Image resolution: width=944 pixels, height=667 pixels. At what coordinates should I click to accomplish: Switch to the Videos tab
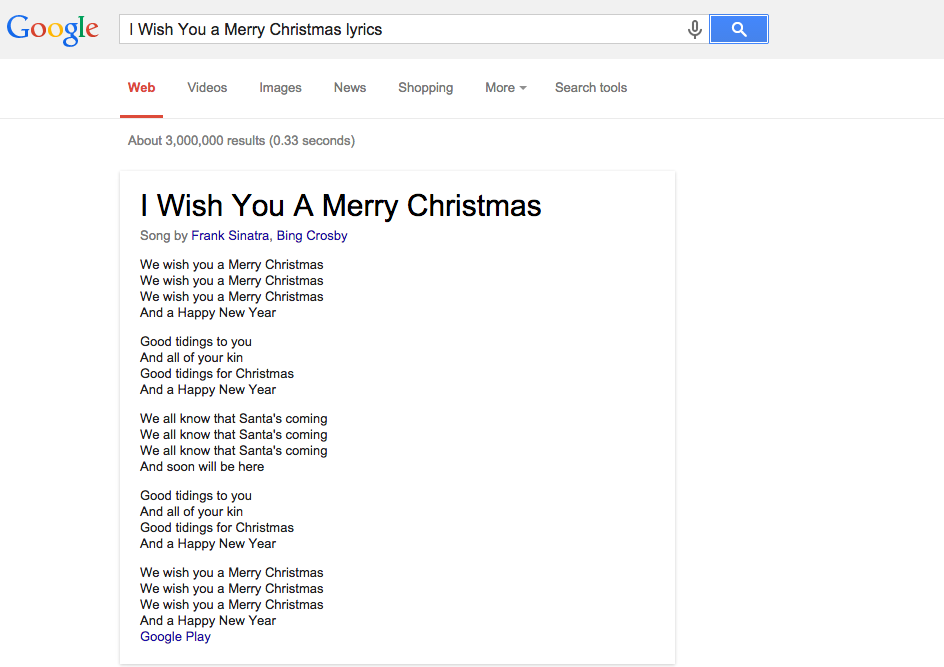click(207, 88)
